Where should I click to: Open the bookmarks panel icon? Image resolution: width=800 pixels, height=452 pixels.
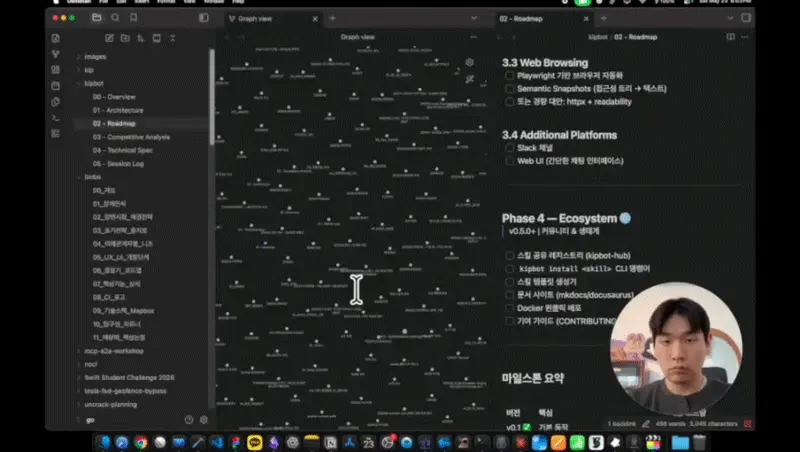point(134,18)
